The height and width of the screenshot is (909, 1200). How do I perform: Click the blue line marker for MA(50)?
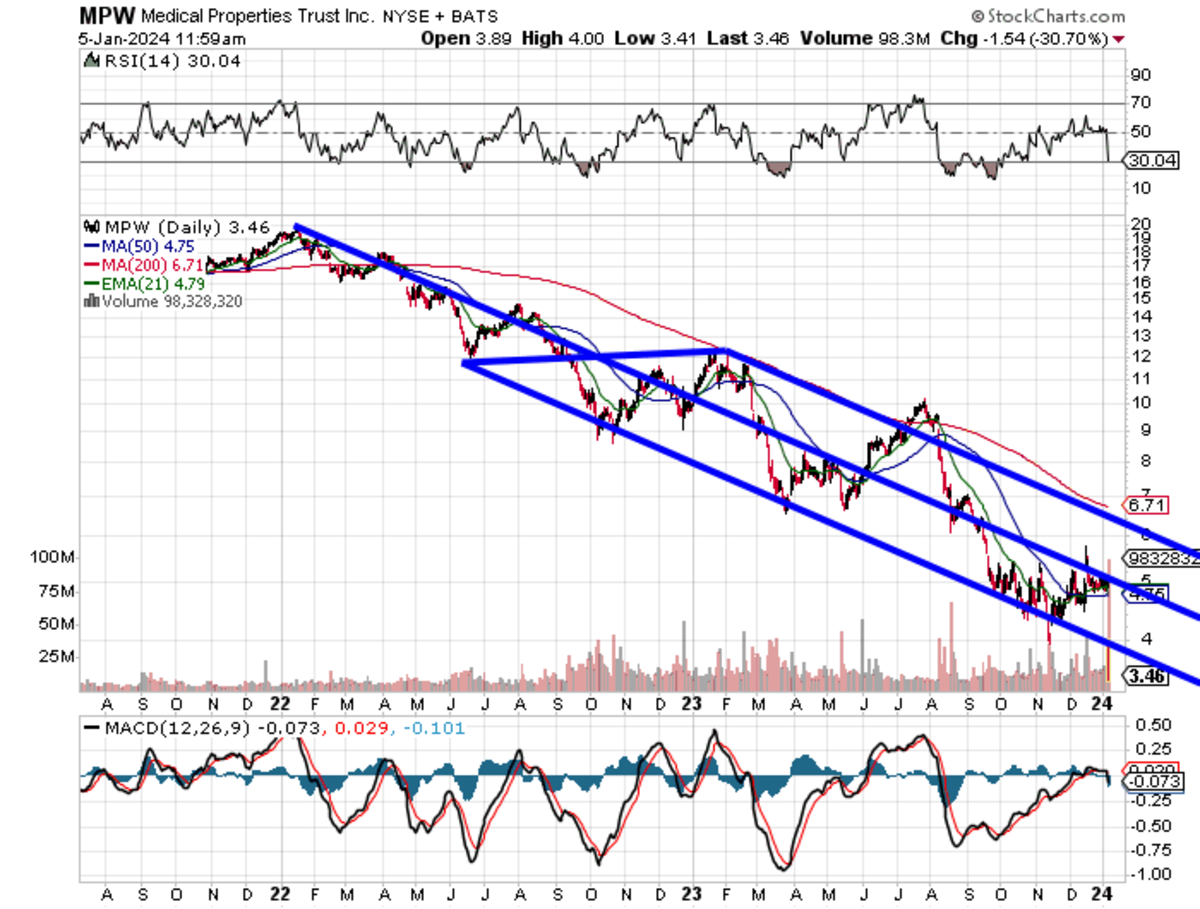(x=93, y=246)
